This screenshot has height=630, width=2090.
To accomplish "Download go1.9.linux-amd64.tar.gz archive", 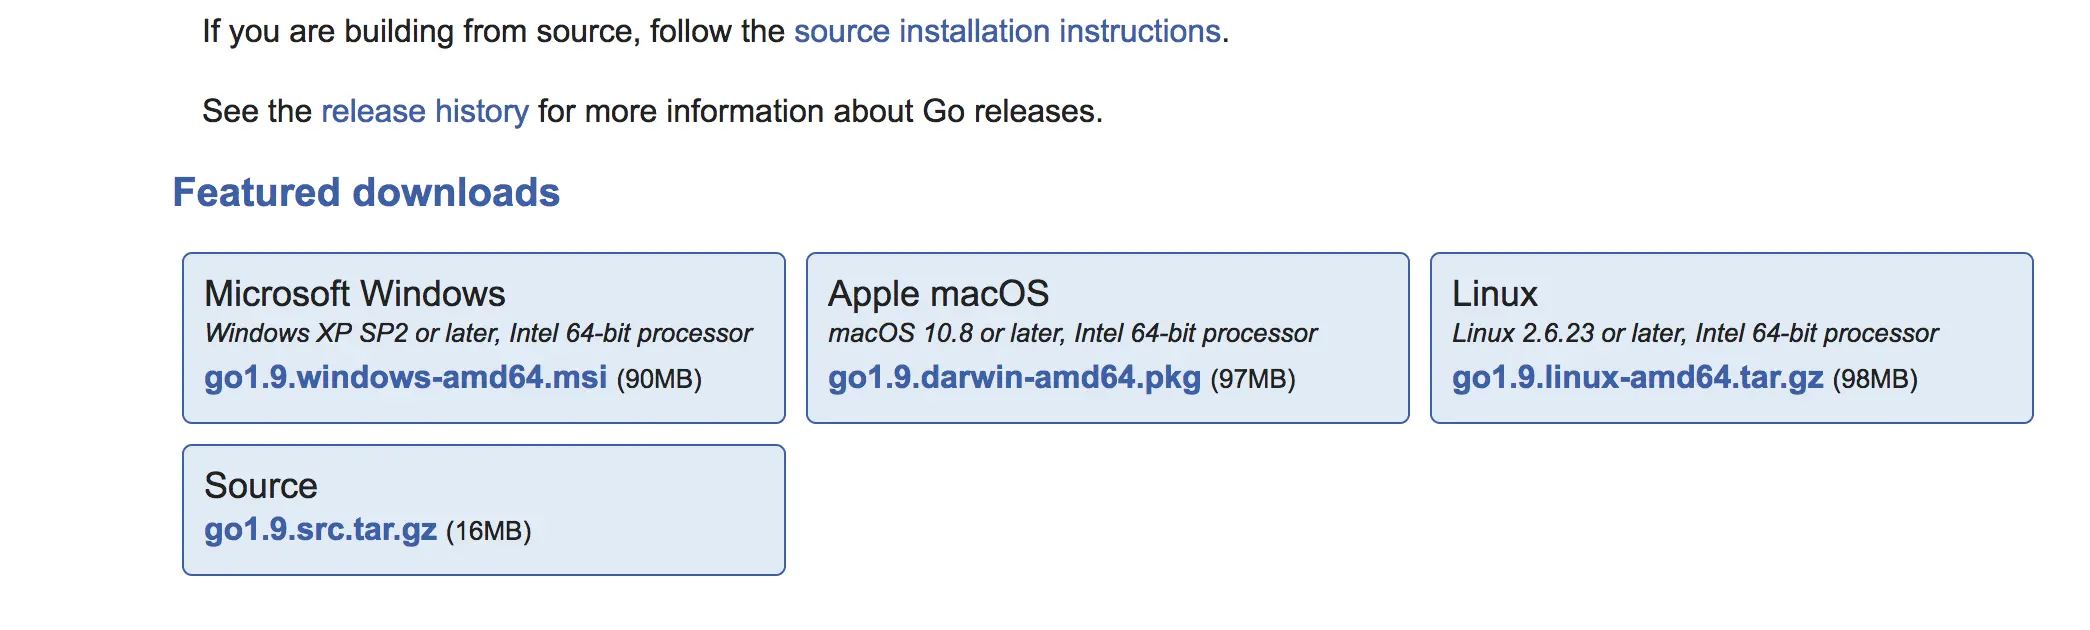I will pyautogui.click(x=1637, y=377).
